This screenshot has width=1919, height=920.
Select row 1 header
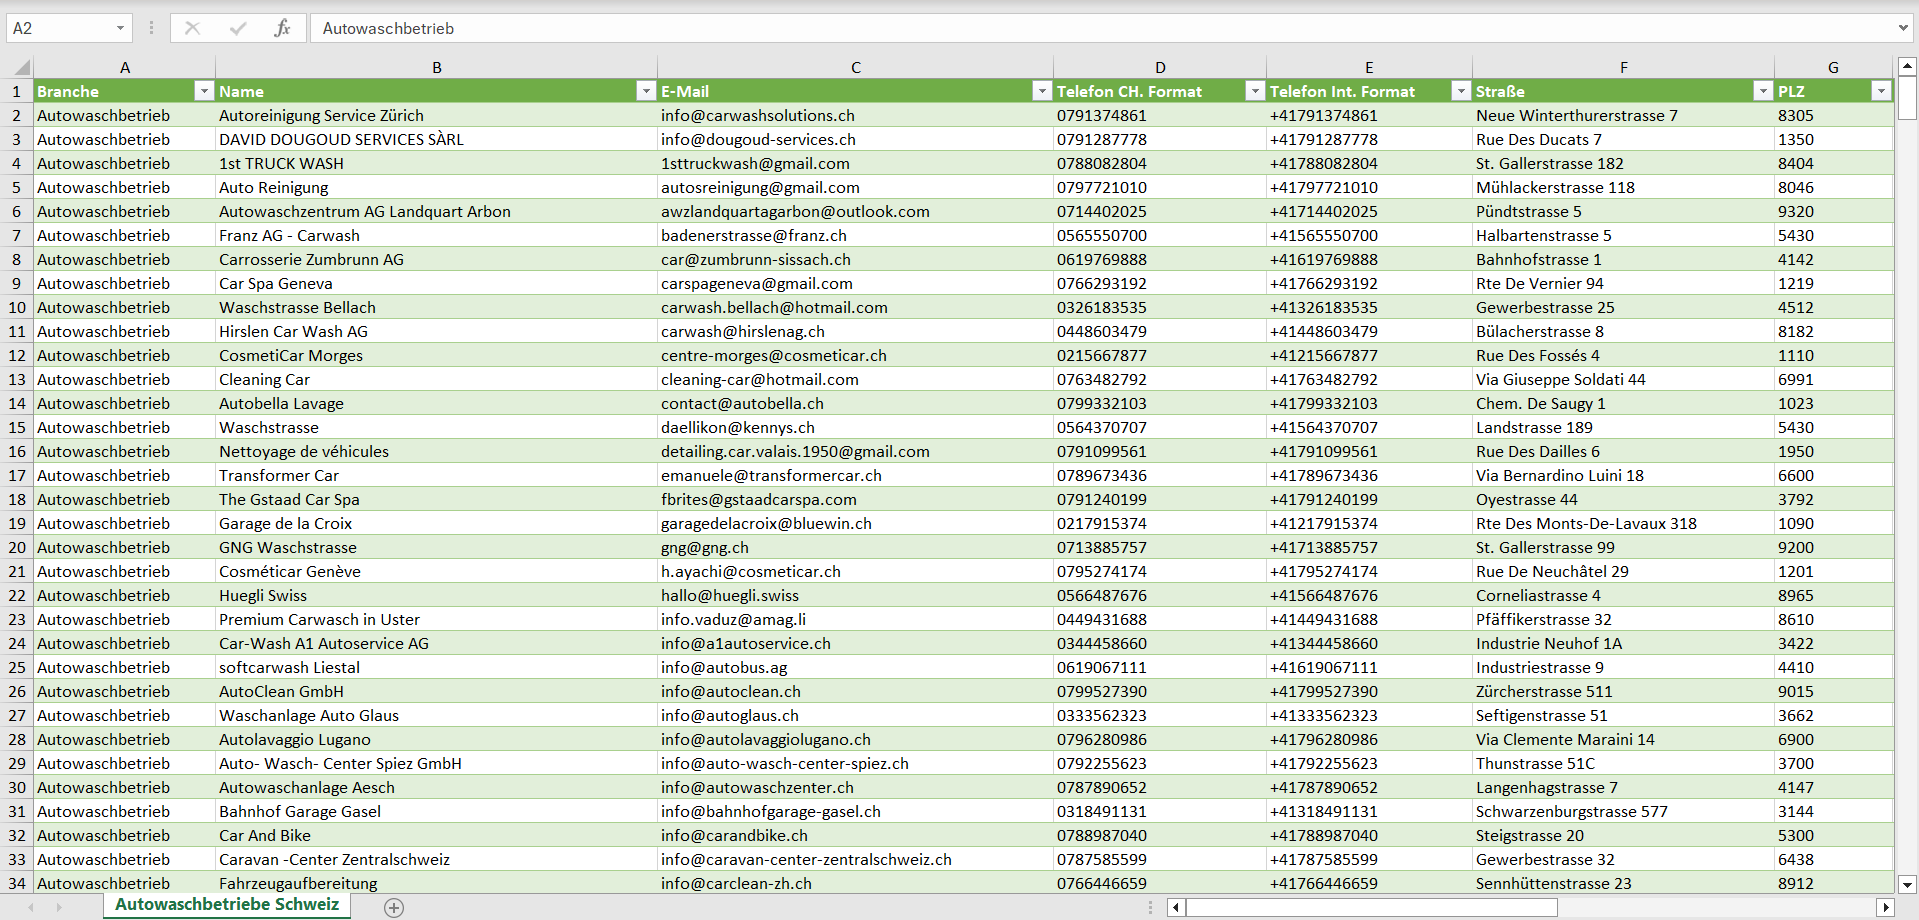(17, 91)
